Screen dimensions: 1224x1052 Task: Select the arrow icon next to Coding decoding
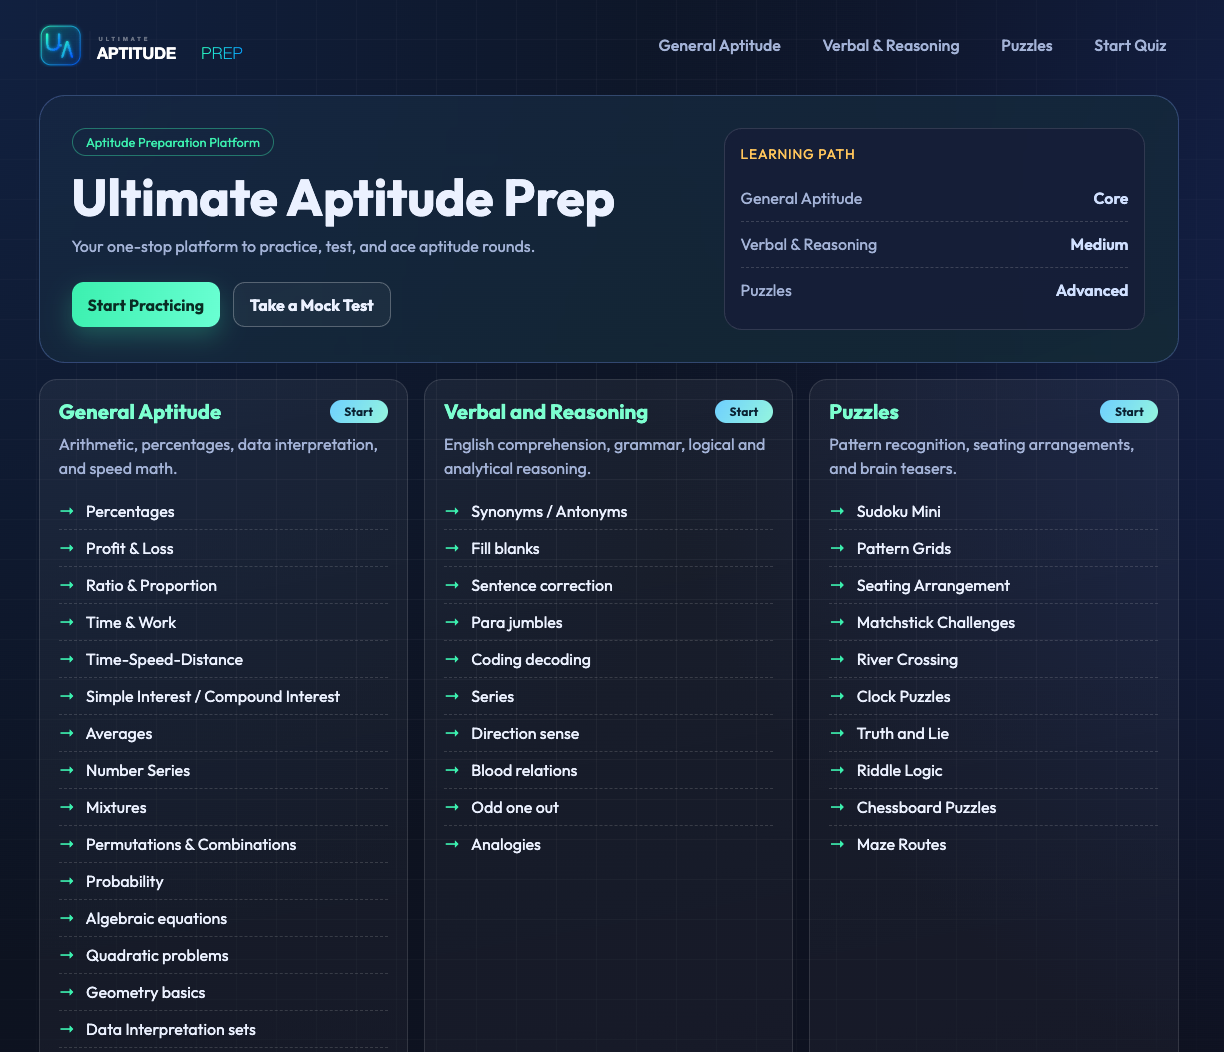[452, 659]
